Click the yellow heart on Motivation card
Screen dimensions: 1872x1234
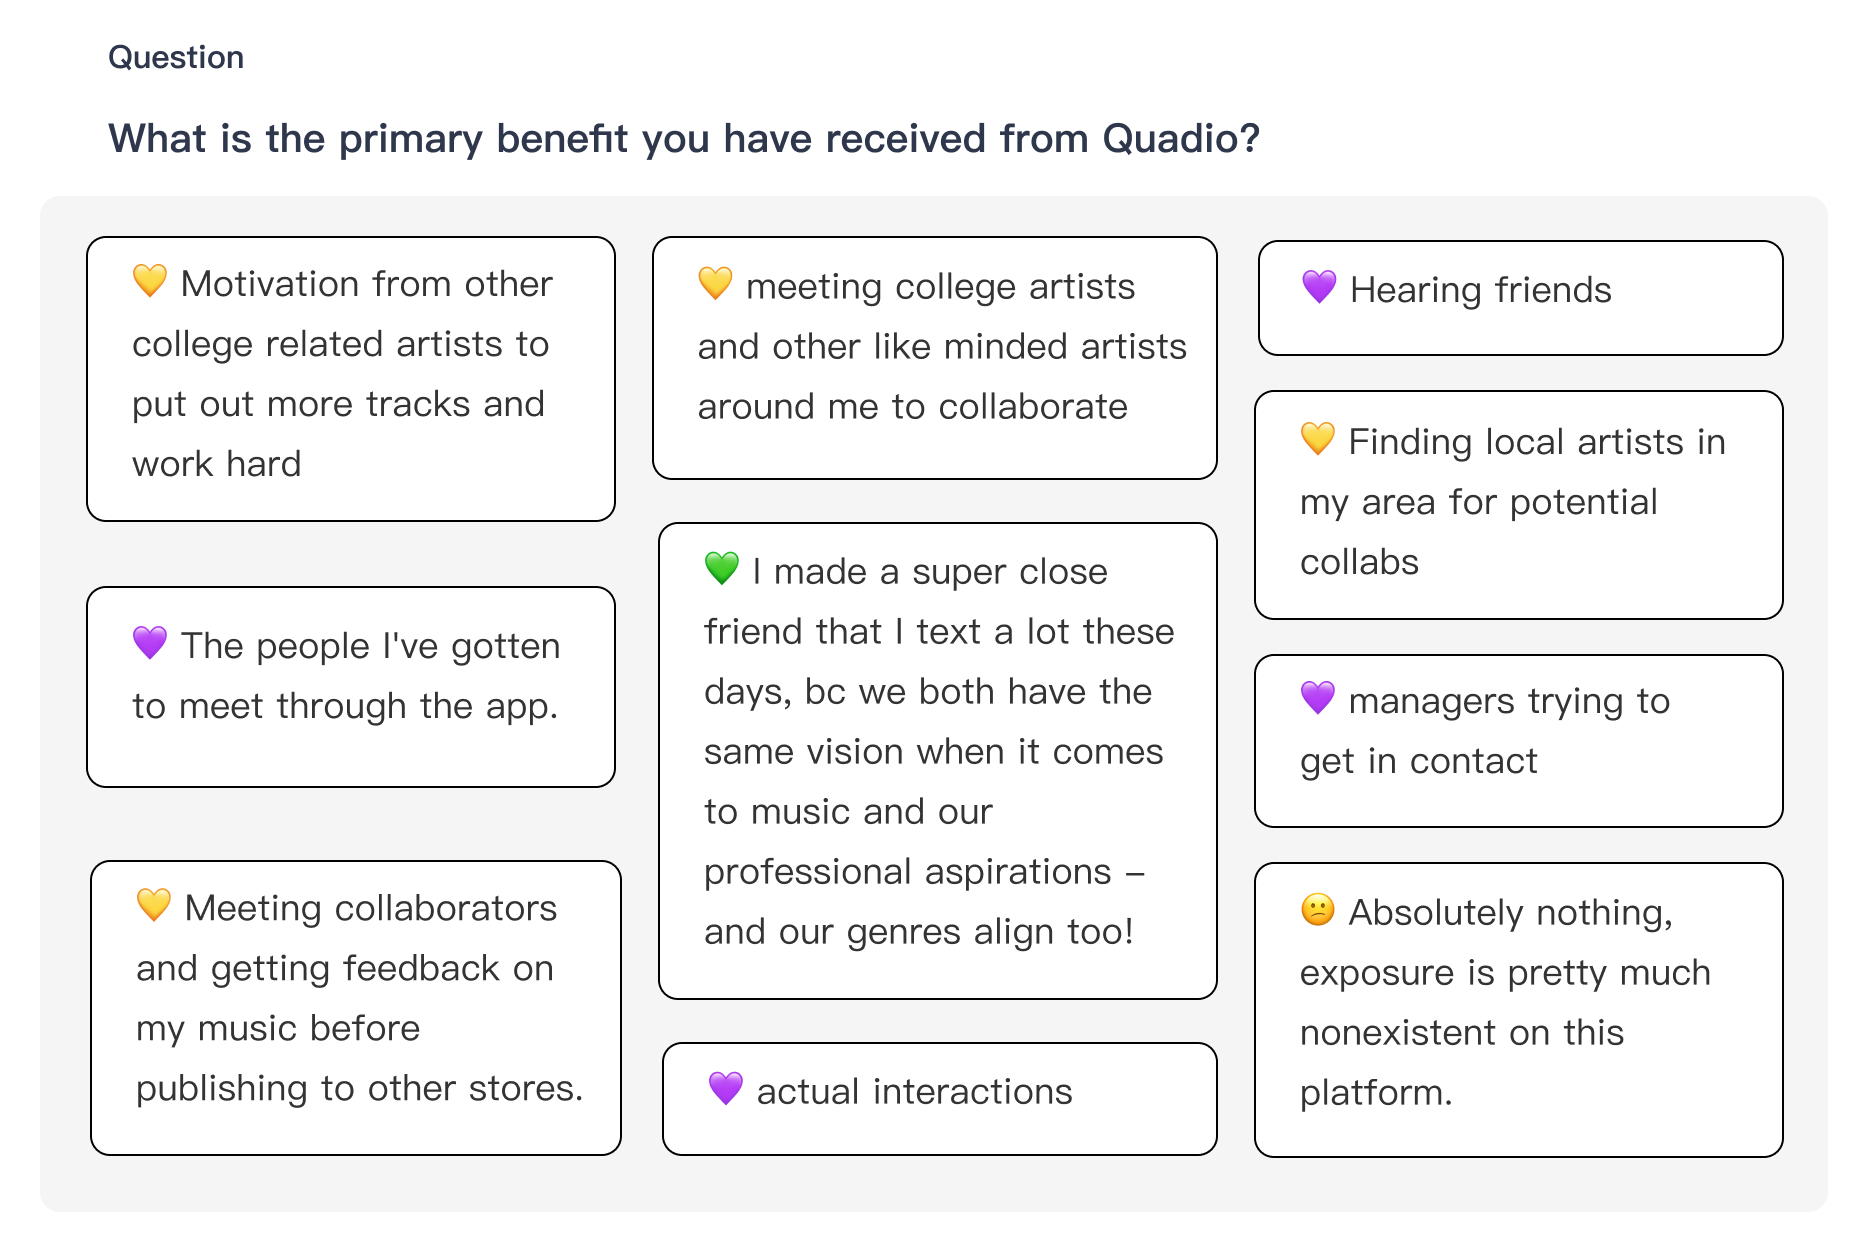[150, 281]
